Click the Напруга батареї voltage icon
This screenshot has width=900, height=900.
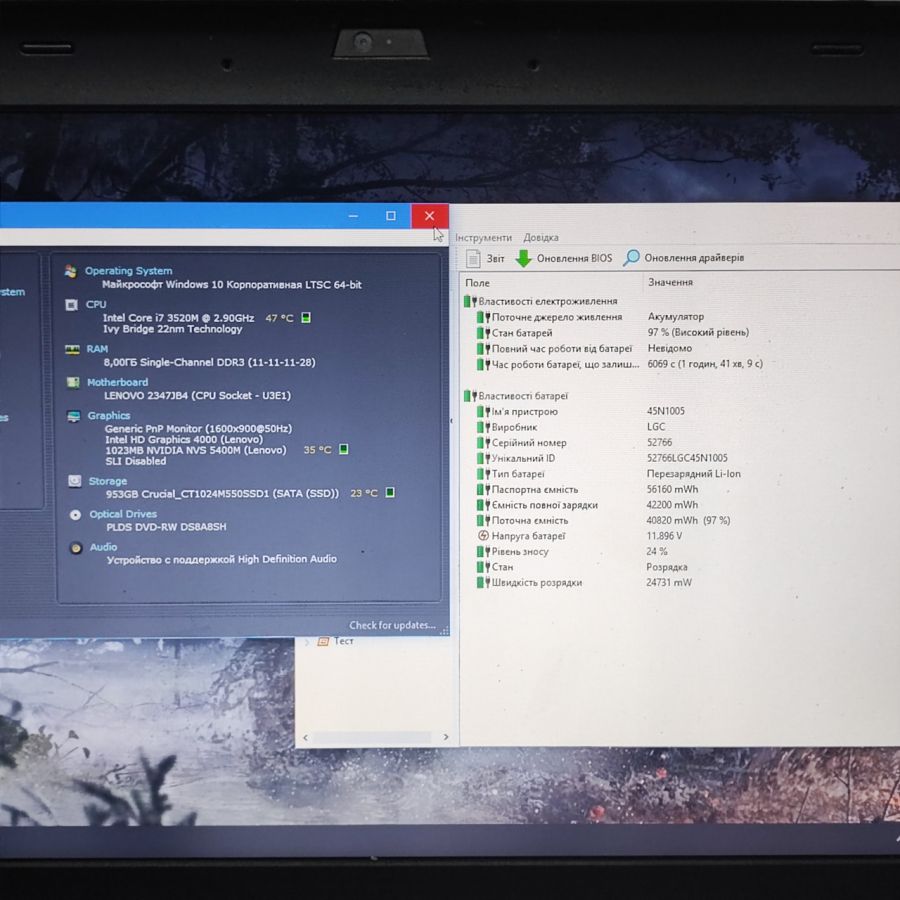point(483,536)
